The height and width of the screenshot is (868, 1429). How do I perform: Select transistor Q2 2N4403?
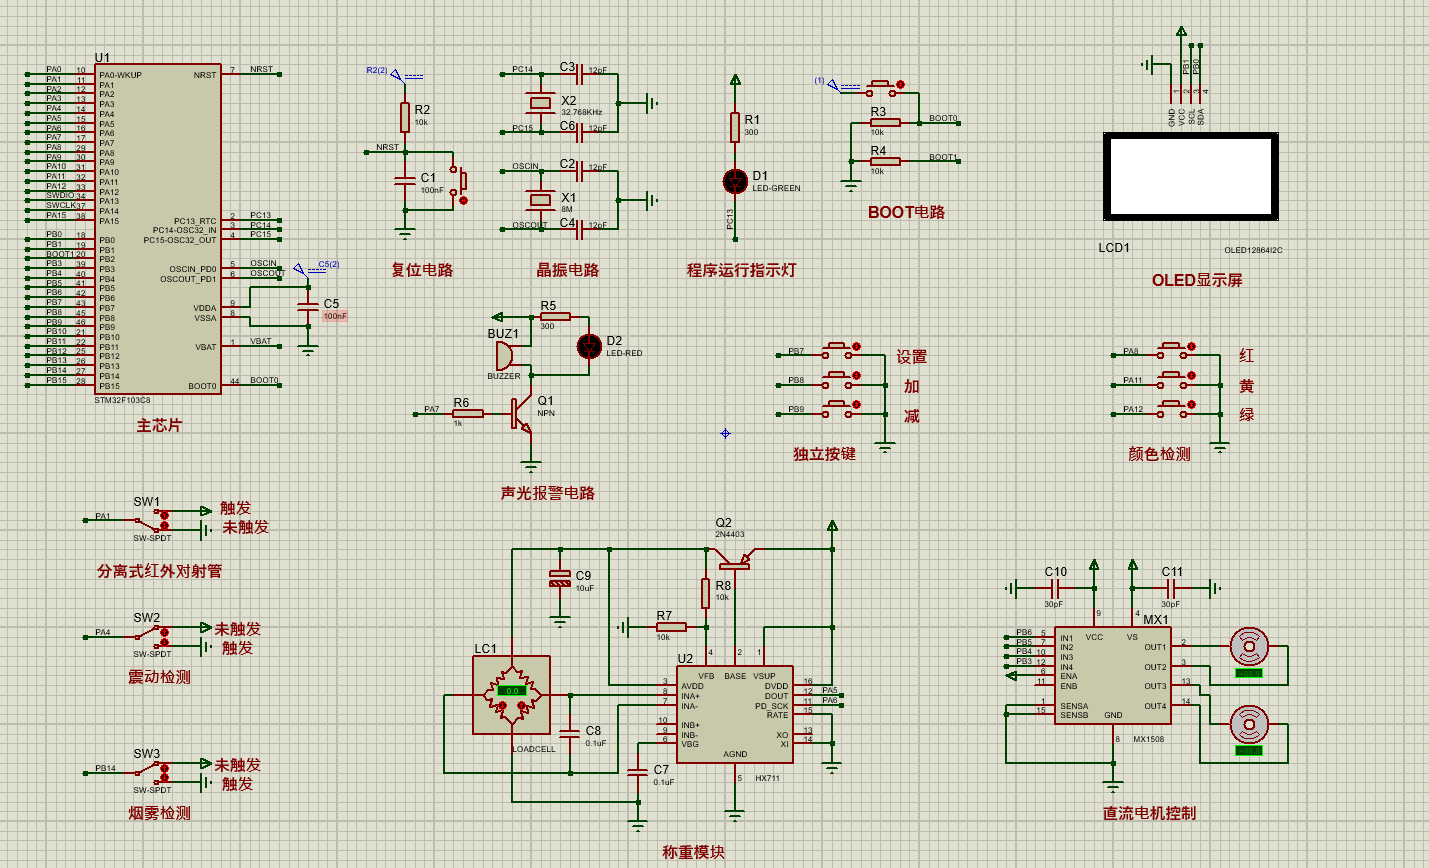[x=735, y=558]
